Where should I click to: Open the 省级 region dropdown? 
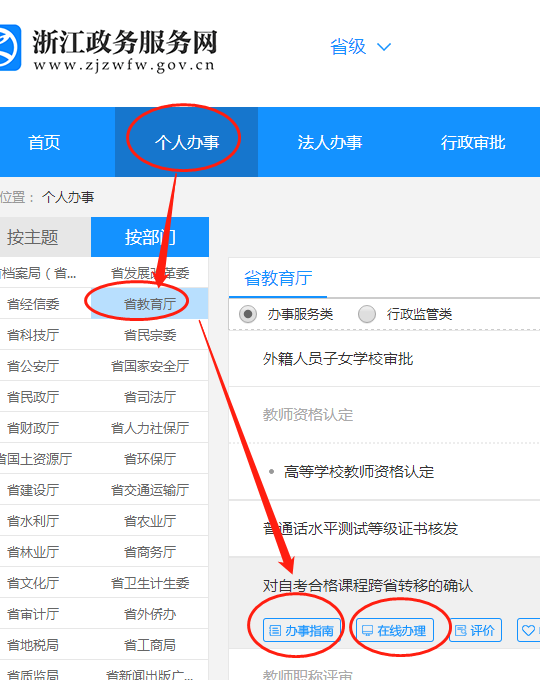[360, 47]
